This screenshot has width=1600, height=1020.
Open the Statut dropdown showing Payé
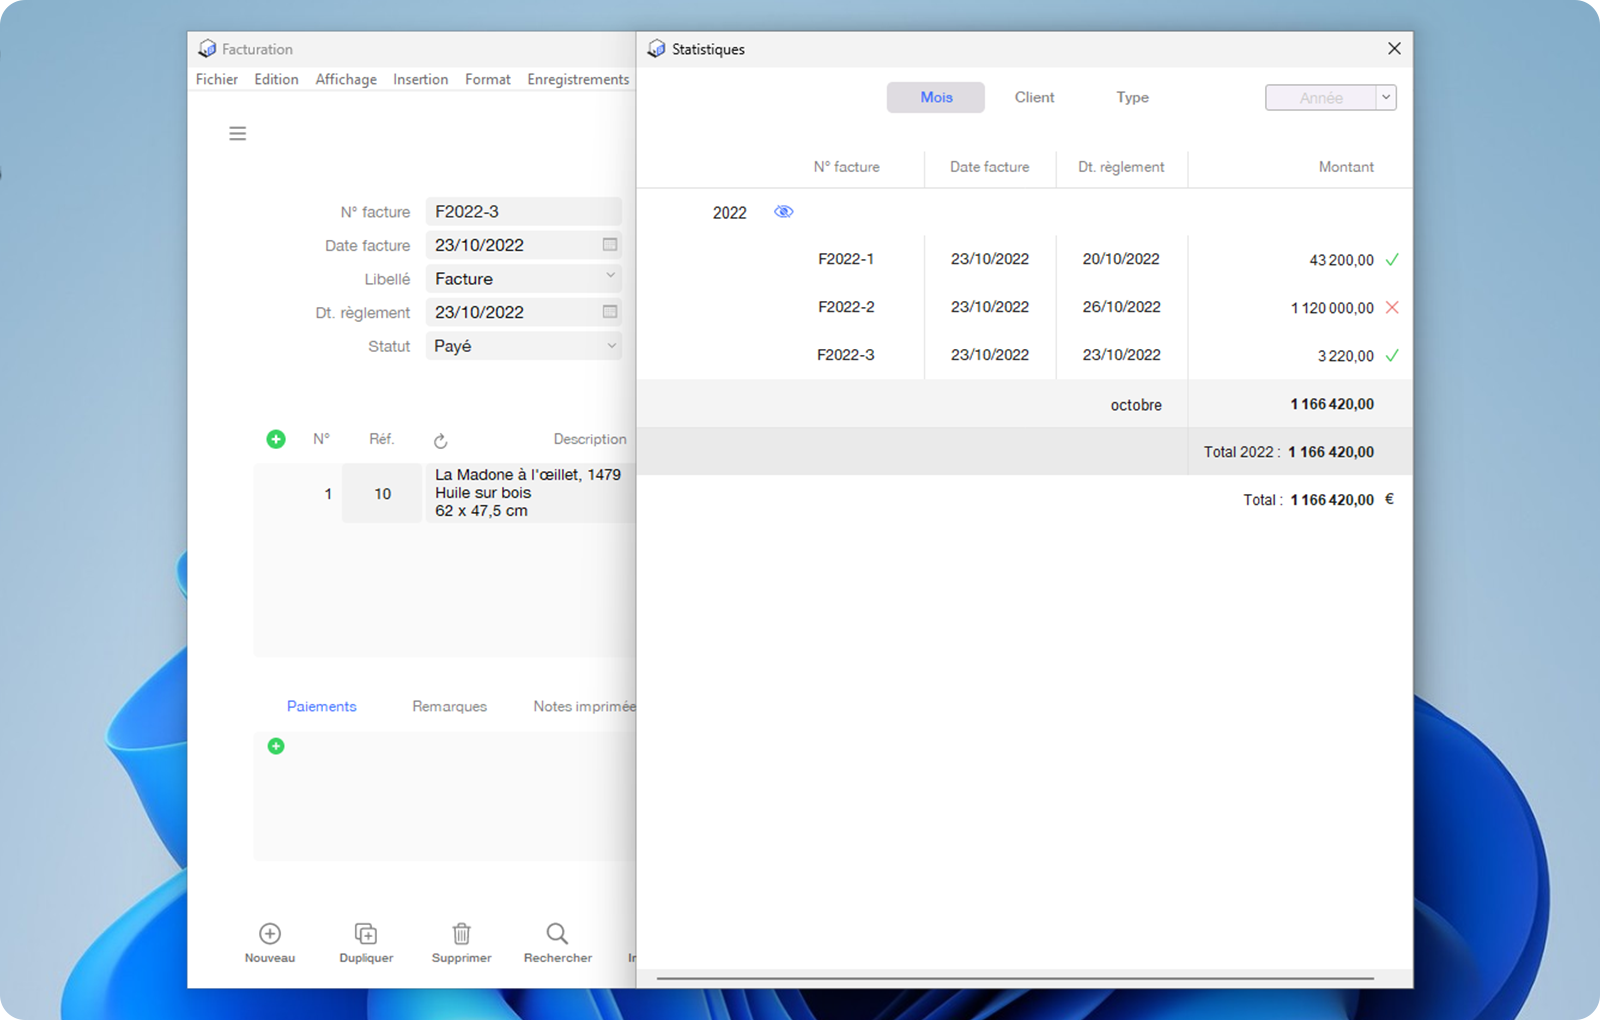[610, 346]
